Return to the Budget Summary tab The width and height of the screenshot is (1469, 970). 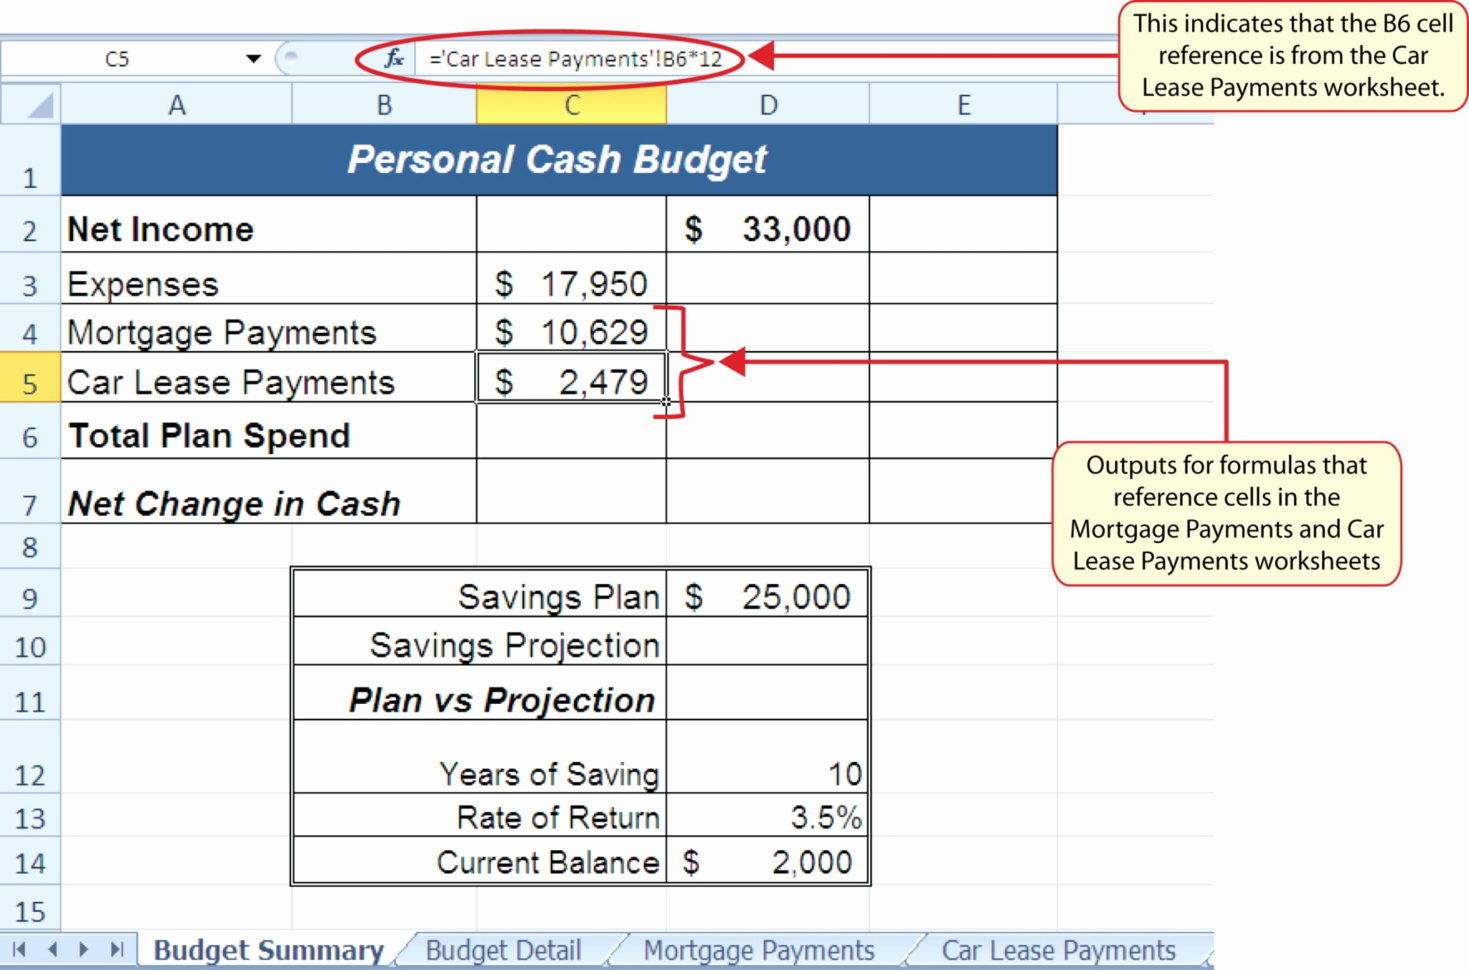pos(267,950)
